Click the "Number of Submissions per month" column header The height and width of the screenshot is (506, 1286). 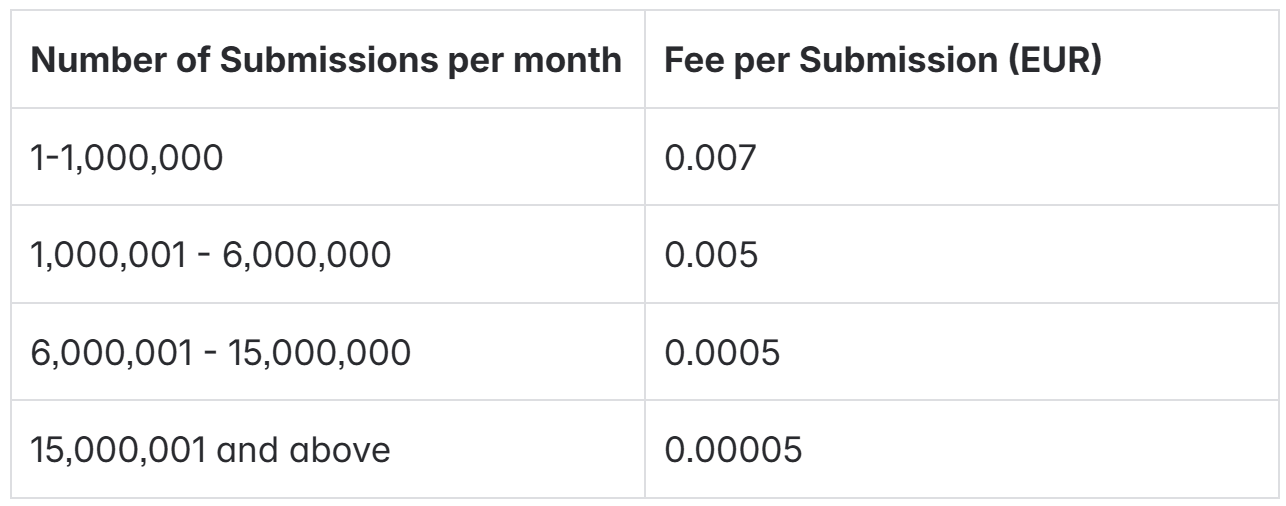(326, 60)
